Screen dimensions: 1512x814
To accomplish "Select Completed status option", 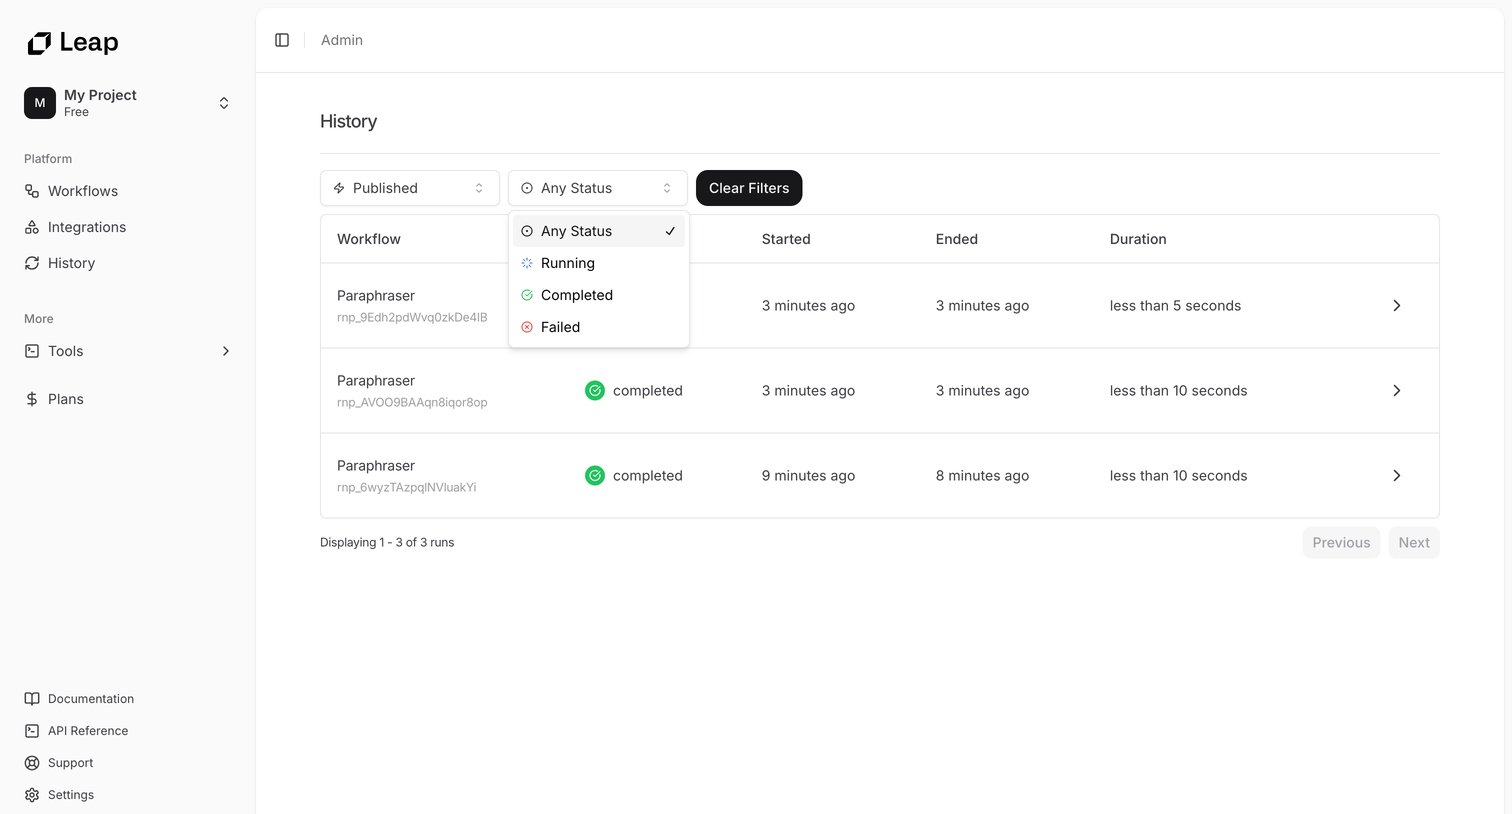I will [x=599, y=295].
